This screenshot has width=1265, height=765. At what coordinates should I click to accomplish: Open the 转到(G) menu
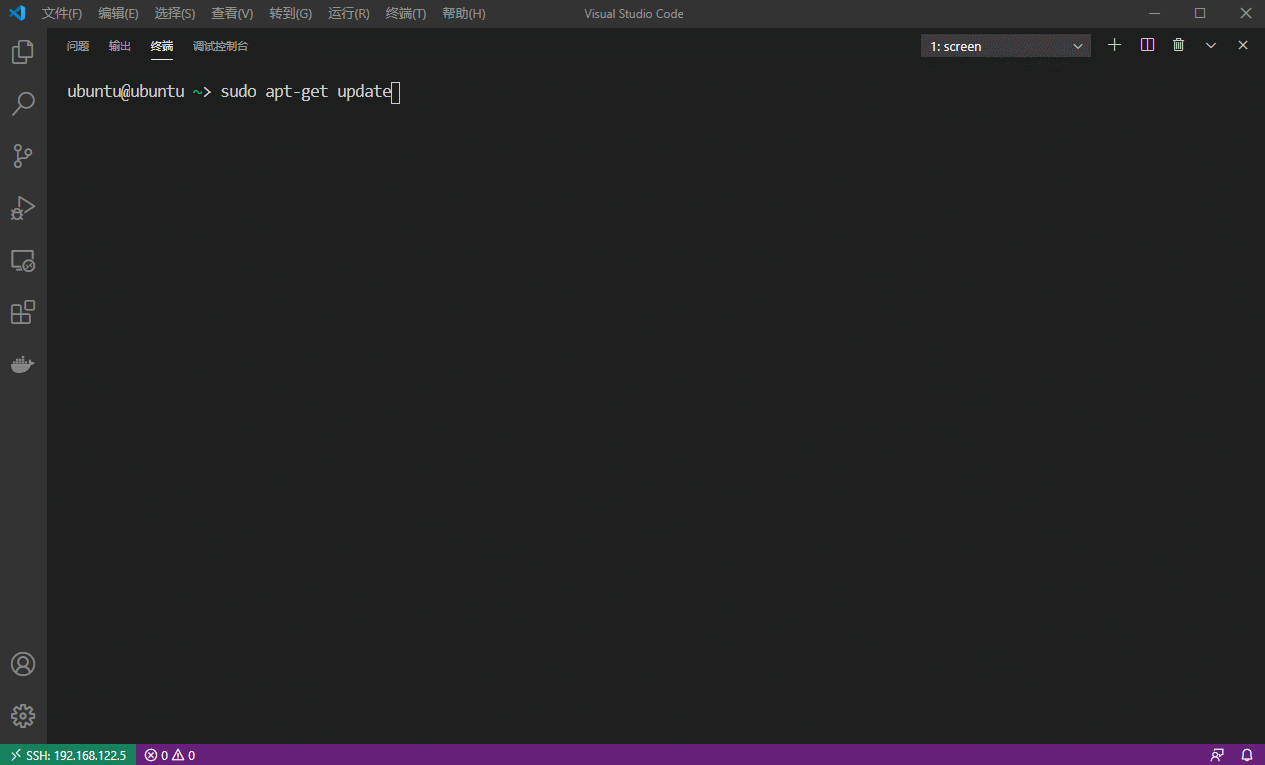pyautogui.click(x=291, y=13)
